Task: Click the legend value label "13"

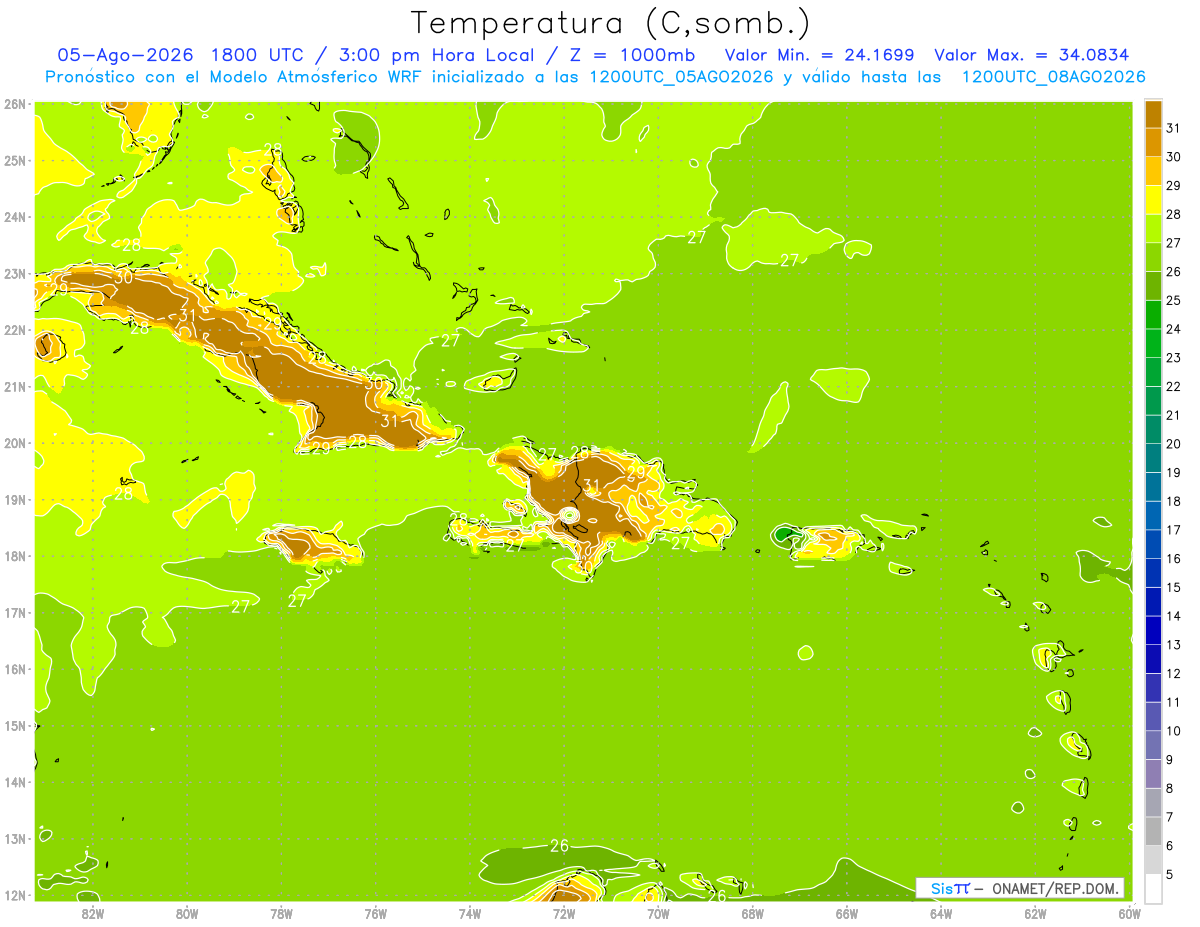Action: (x=1174, y=645)
